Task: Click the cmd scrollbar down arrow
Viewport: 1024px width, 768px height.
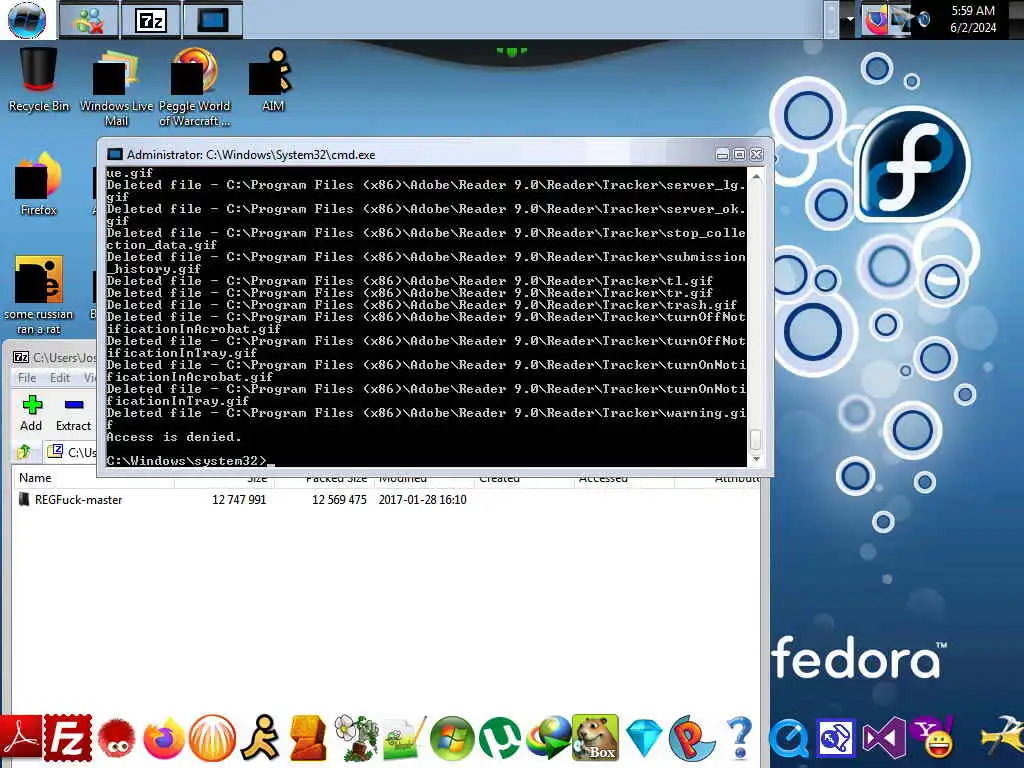Action: 756,459
